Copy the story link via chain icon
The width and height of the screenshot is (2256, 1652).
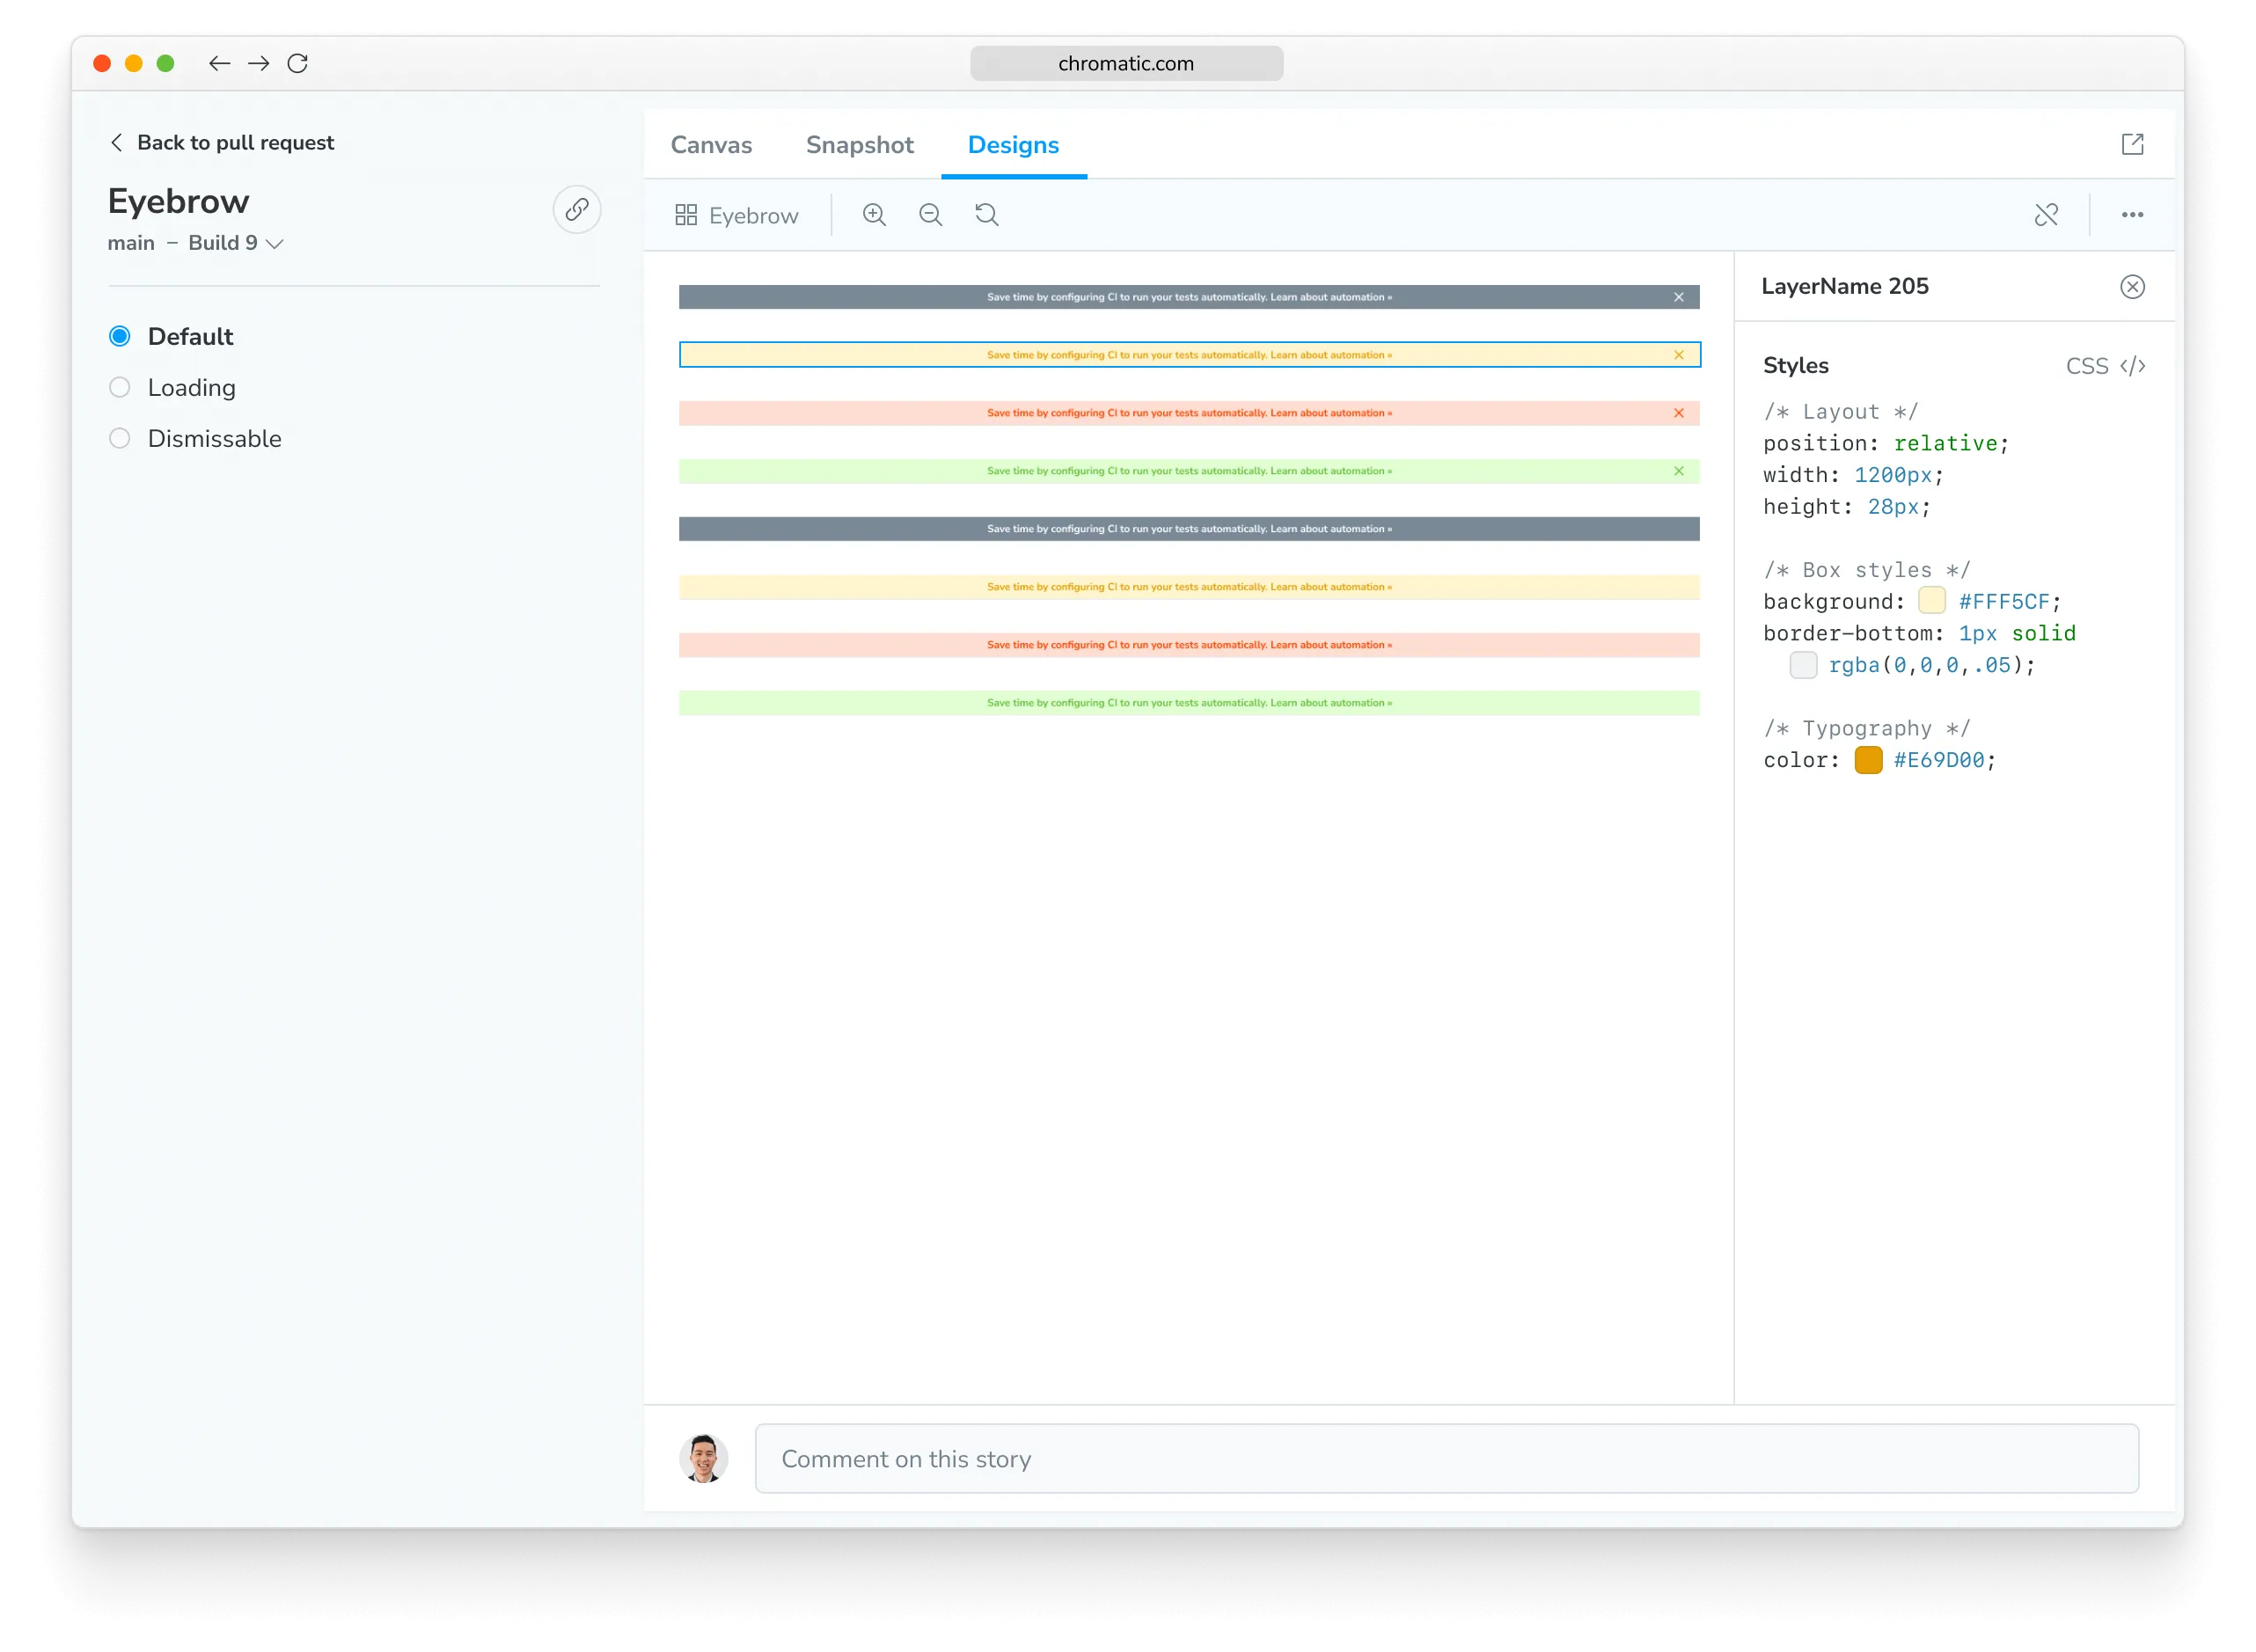click(x=577, y=210)
